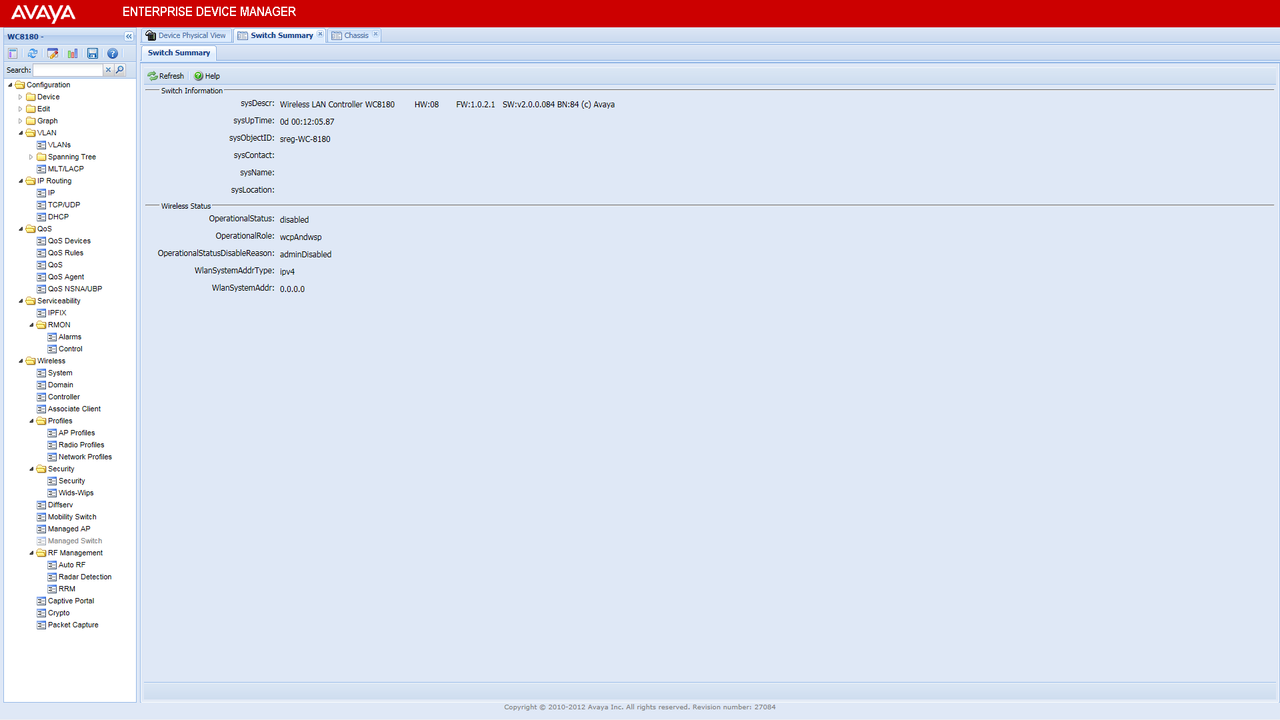1280x720 pixels.
Task: Expand the Edit folder
Action: click(x=20, y=109)
